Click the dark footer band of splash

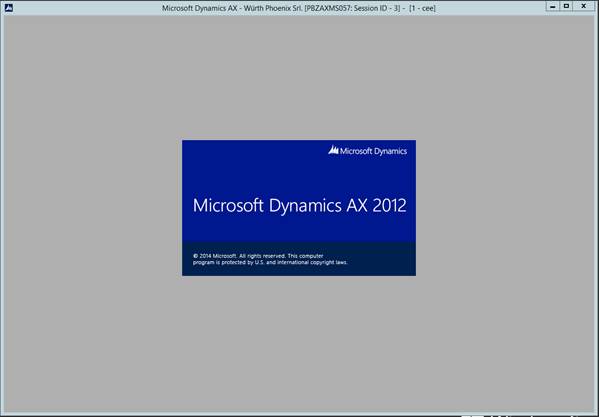pyautogui.click(x=299, y=259)
